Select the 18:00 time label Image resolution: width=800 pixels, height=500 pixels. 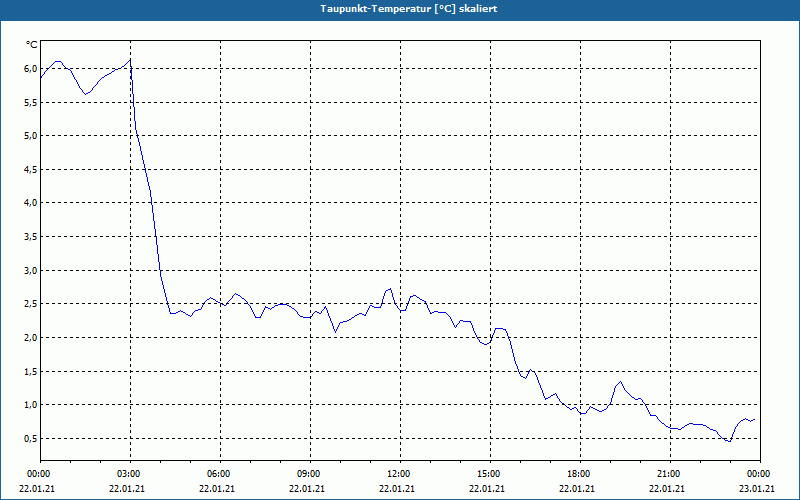click(x=580, y=474)
